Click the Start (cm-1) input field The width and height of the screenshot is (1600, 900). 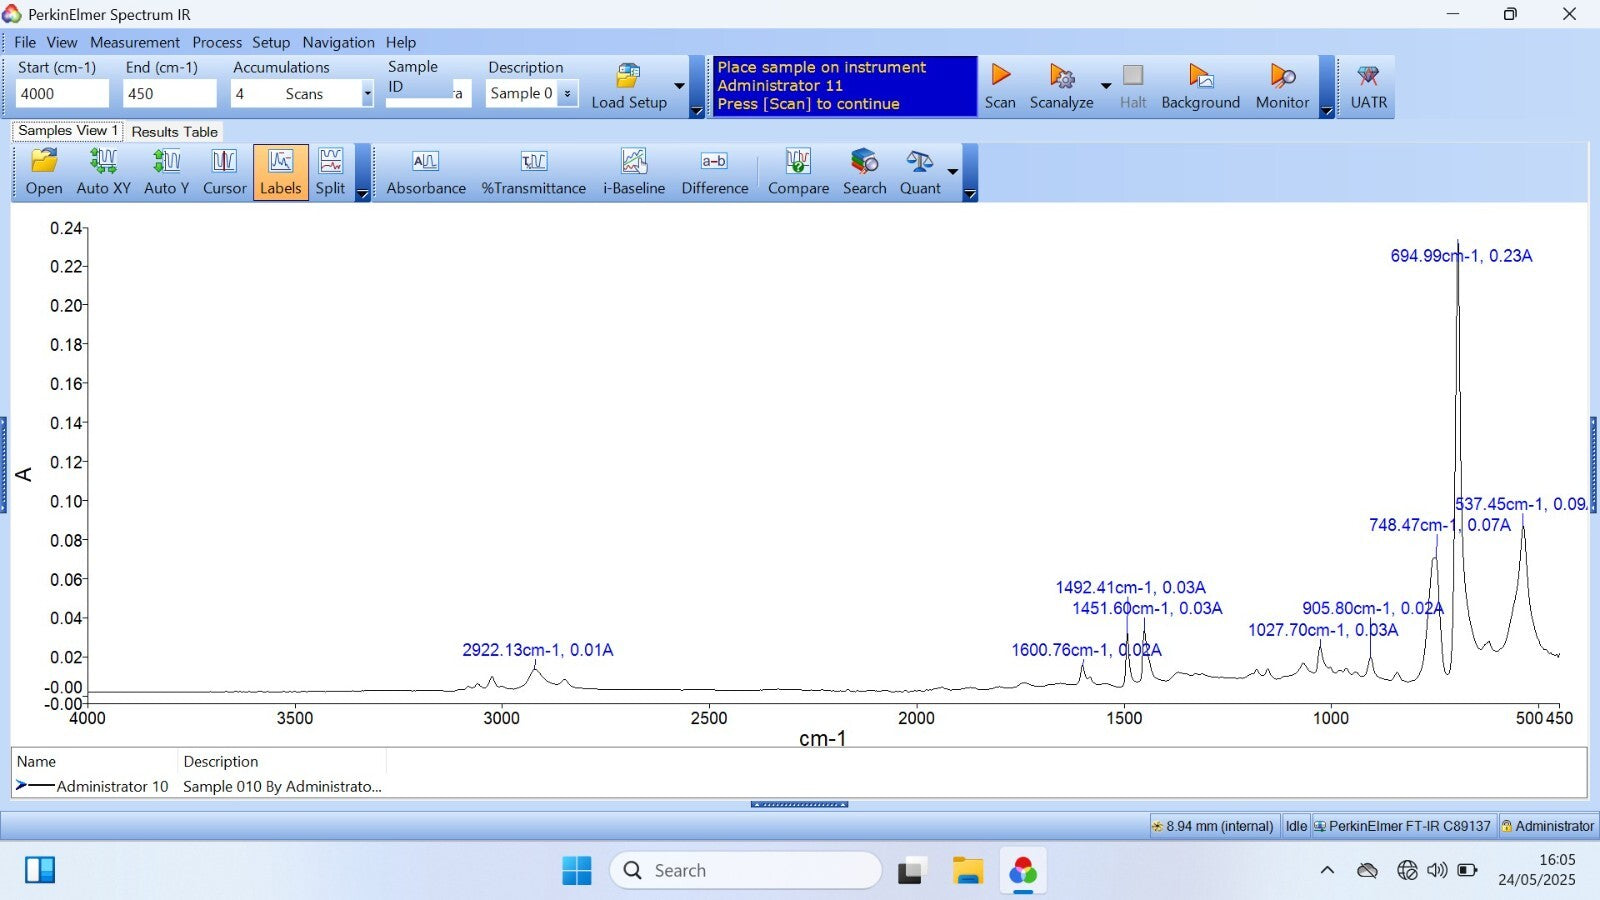[62, 94]
